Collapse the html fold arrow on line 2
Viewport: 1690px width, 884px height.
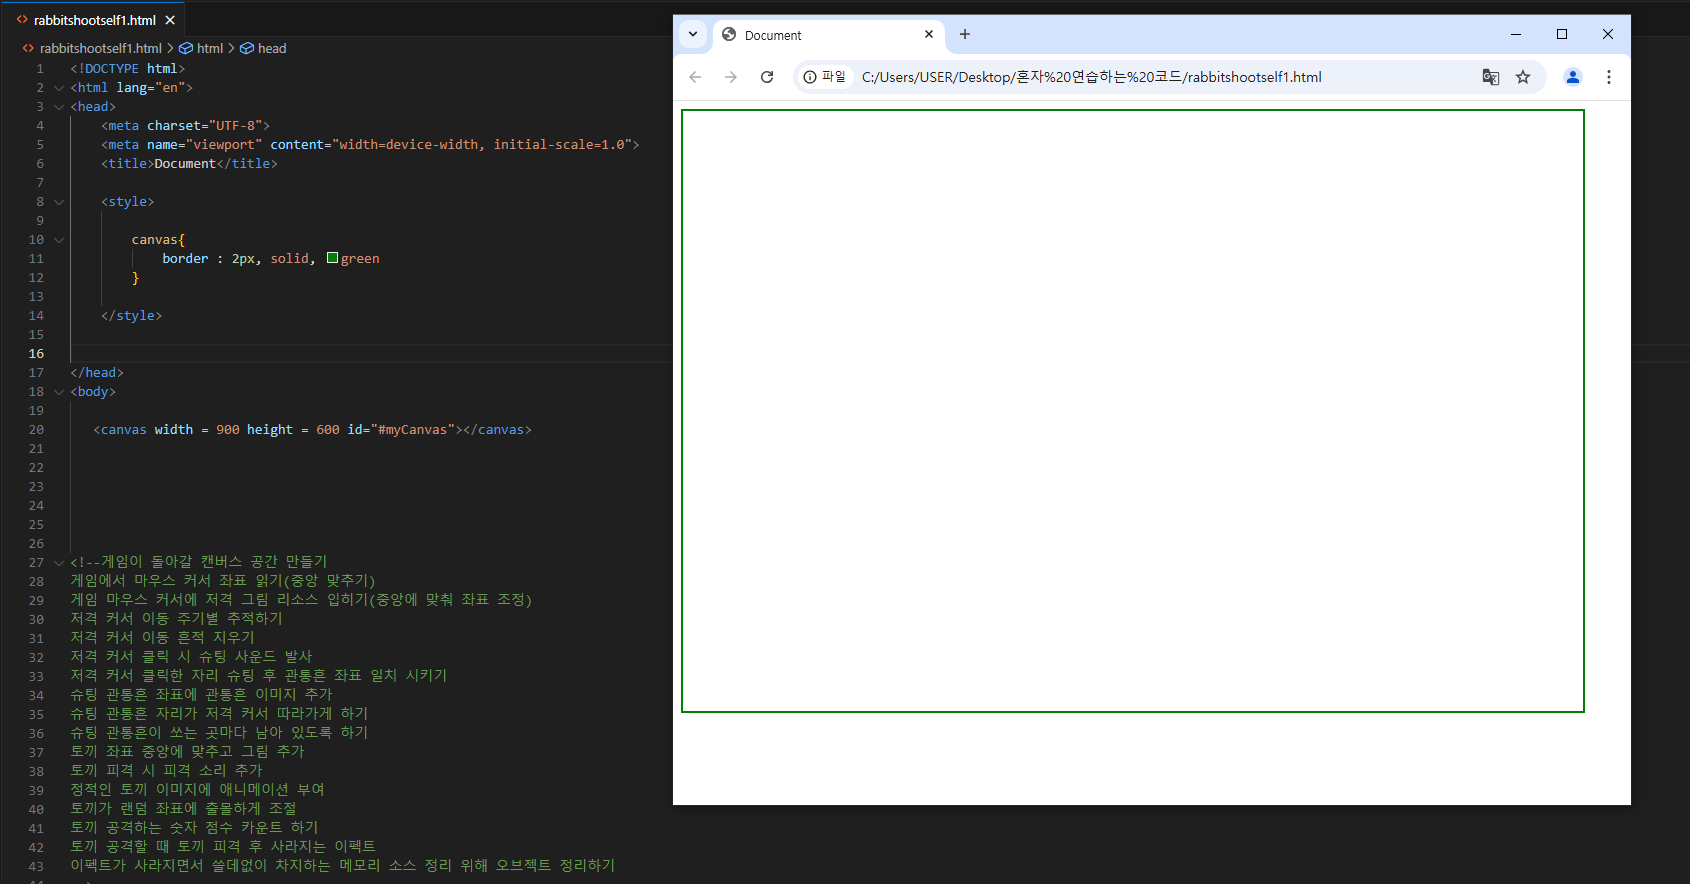point(59,88)
